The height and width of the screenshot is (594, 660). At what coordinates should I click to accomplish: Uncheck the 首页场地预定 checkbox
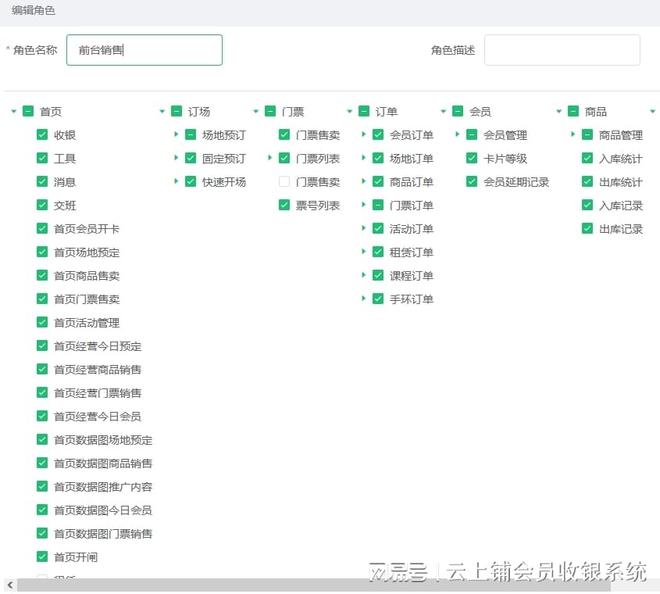42,252
